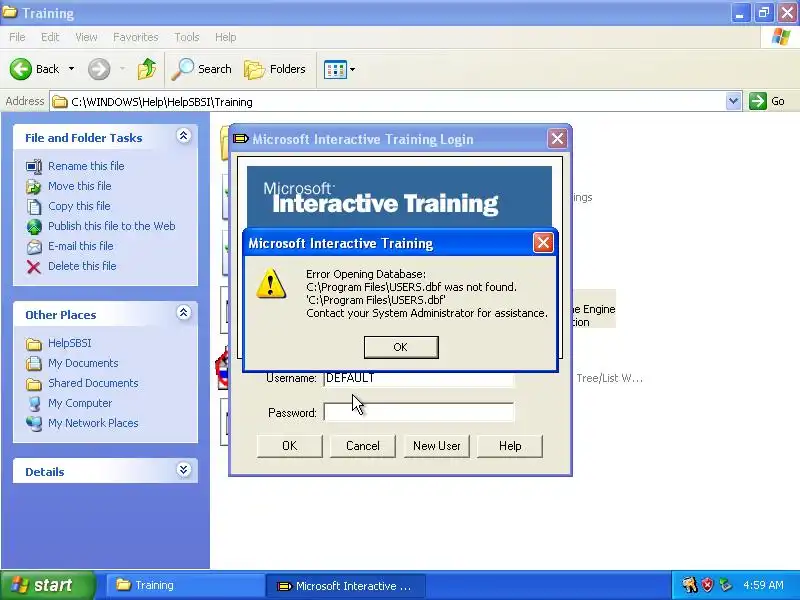Open the File menu

click(17, 37)
